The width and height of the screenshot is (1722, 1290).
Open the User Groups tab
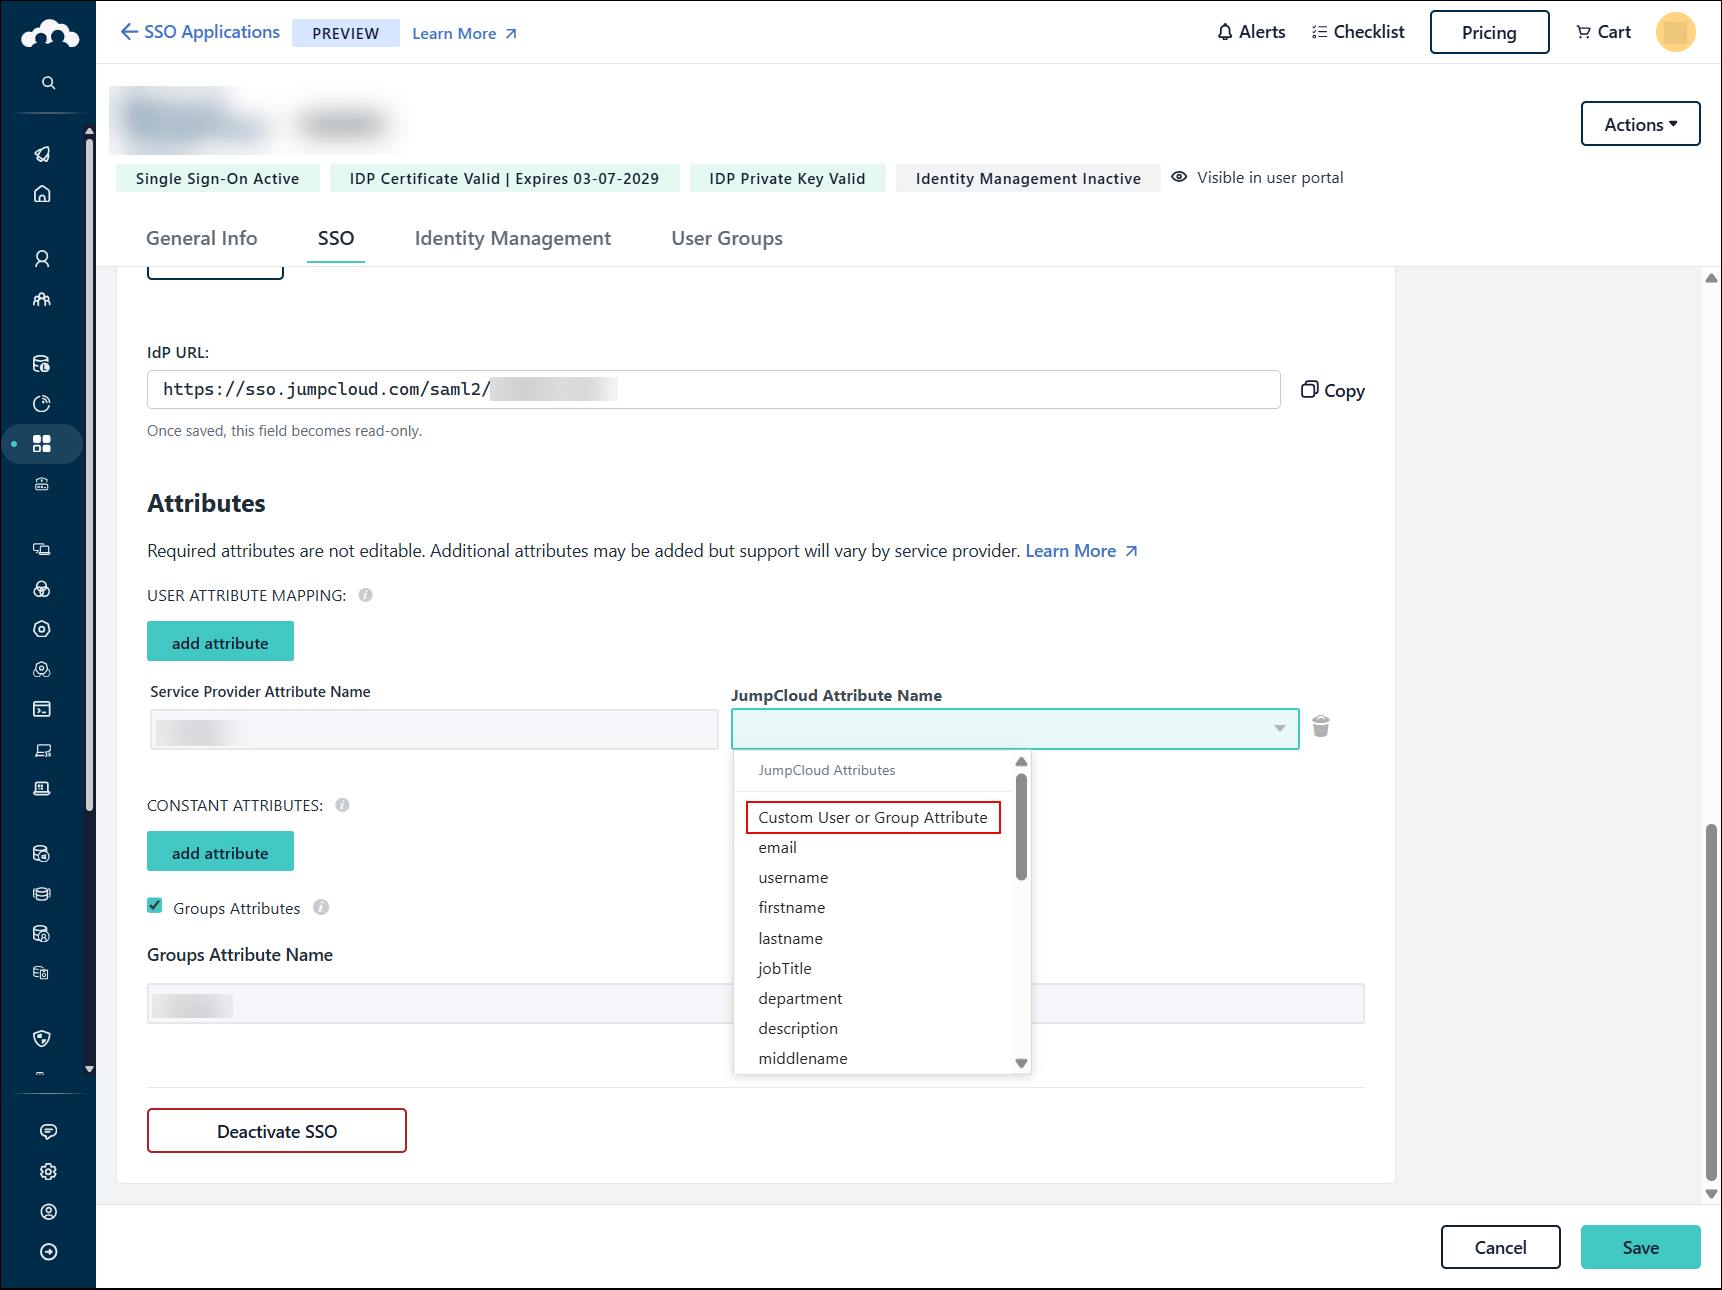727,238
